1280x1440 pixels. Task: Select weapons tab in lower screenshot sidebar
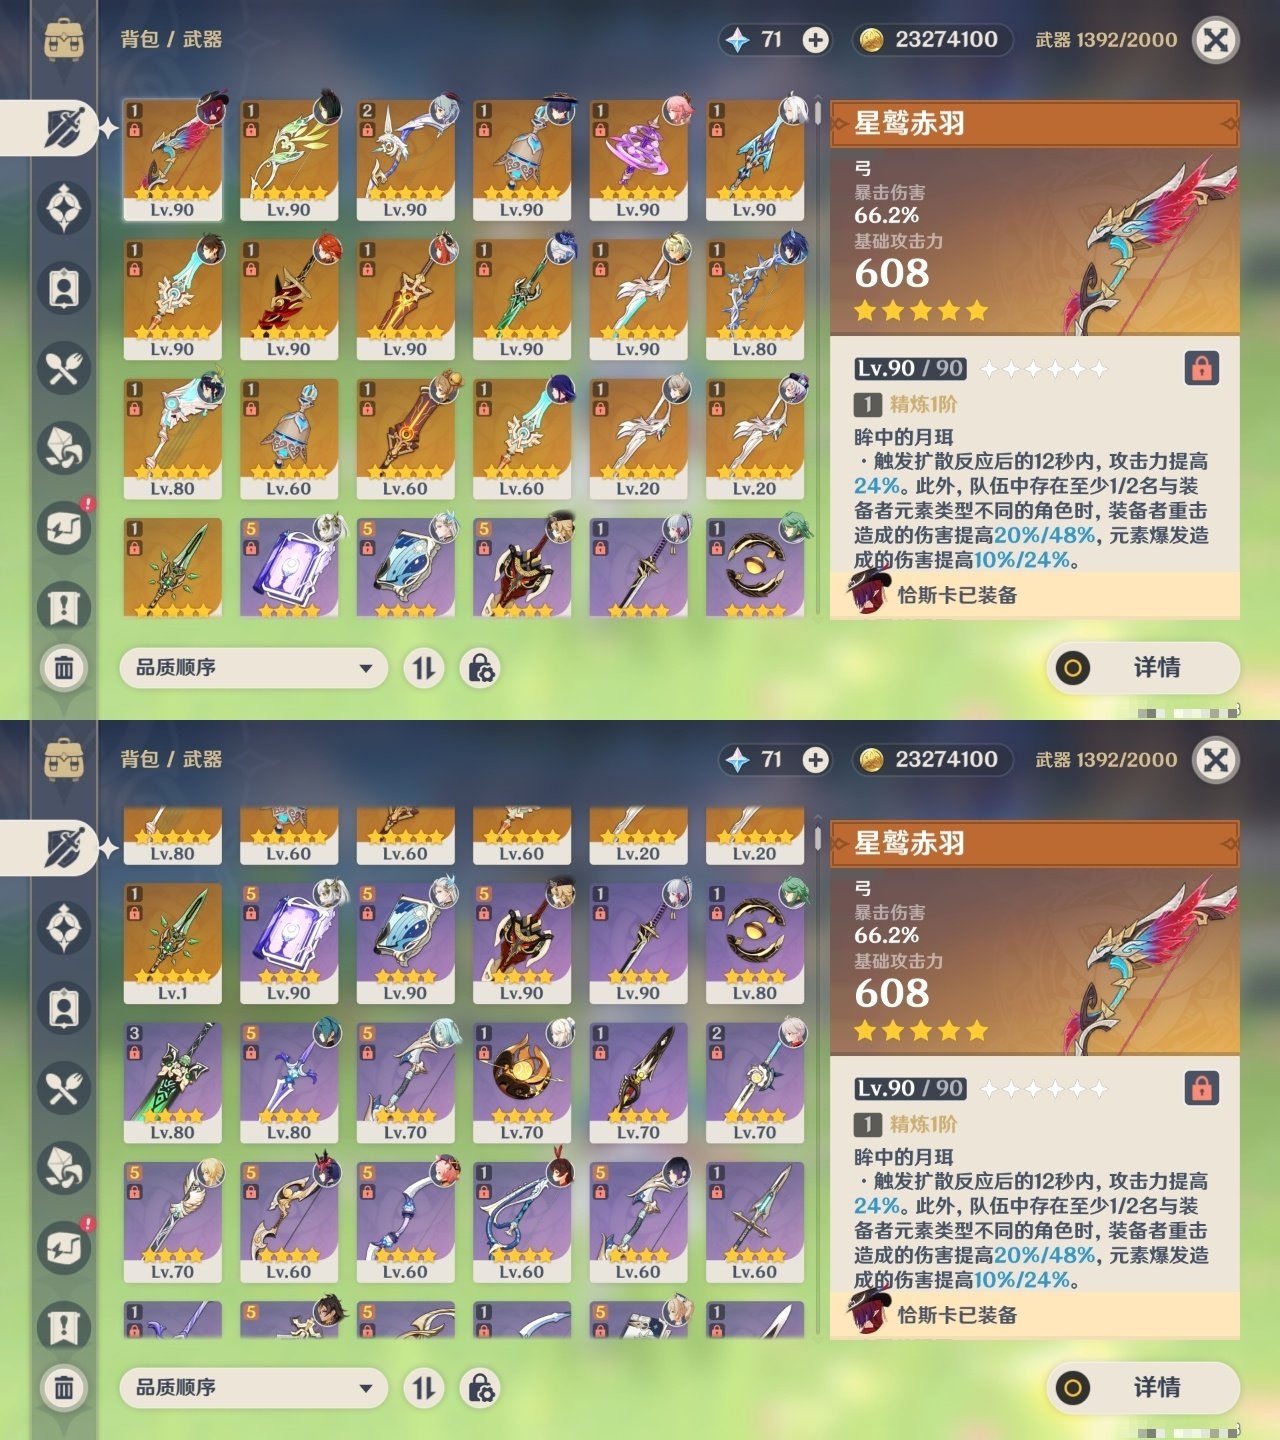(62, 848)
